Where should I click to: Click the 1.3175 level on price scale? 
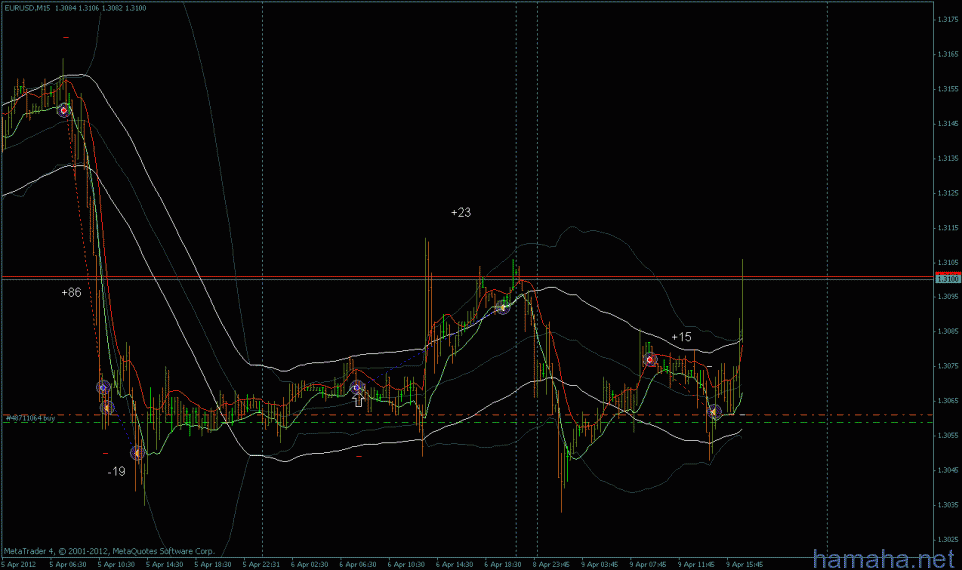946,20
